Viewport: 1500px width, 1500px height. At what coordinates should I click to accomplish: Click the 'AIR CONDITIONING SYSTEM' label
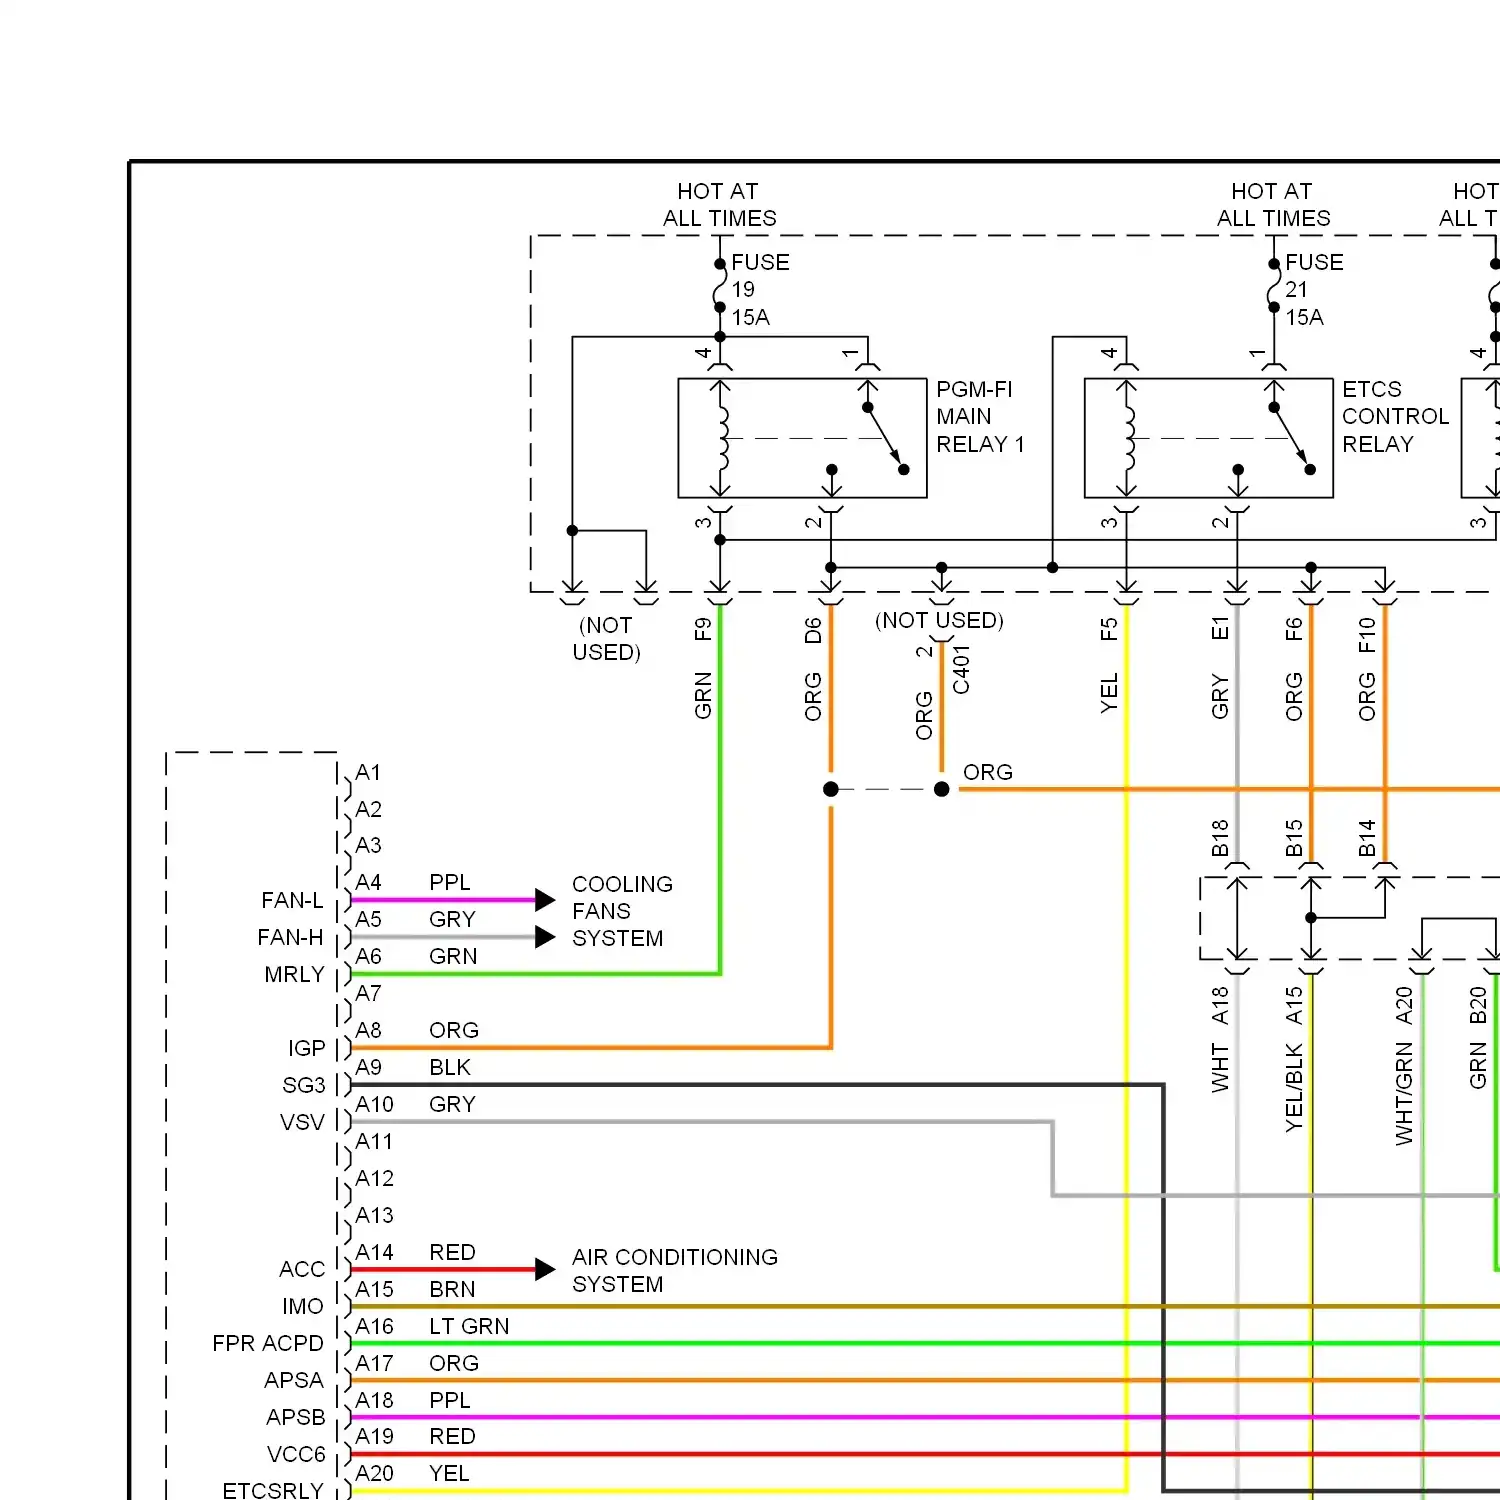[675, 1270]
